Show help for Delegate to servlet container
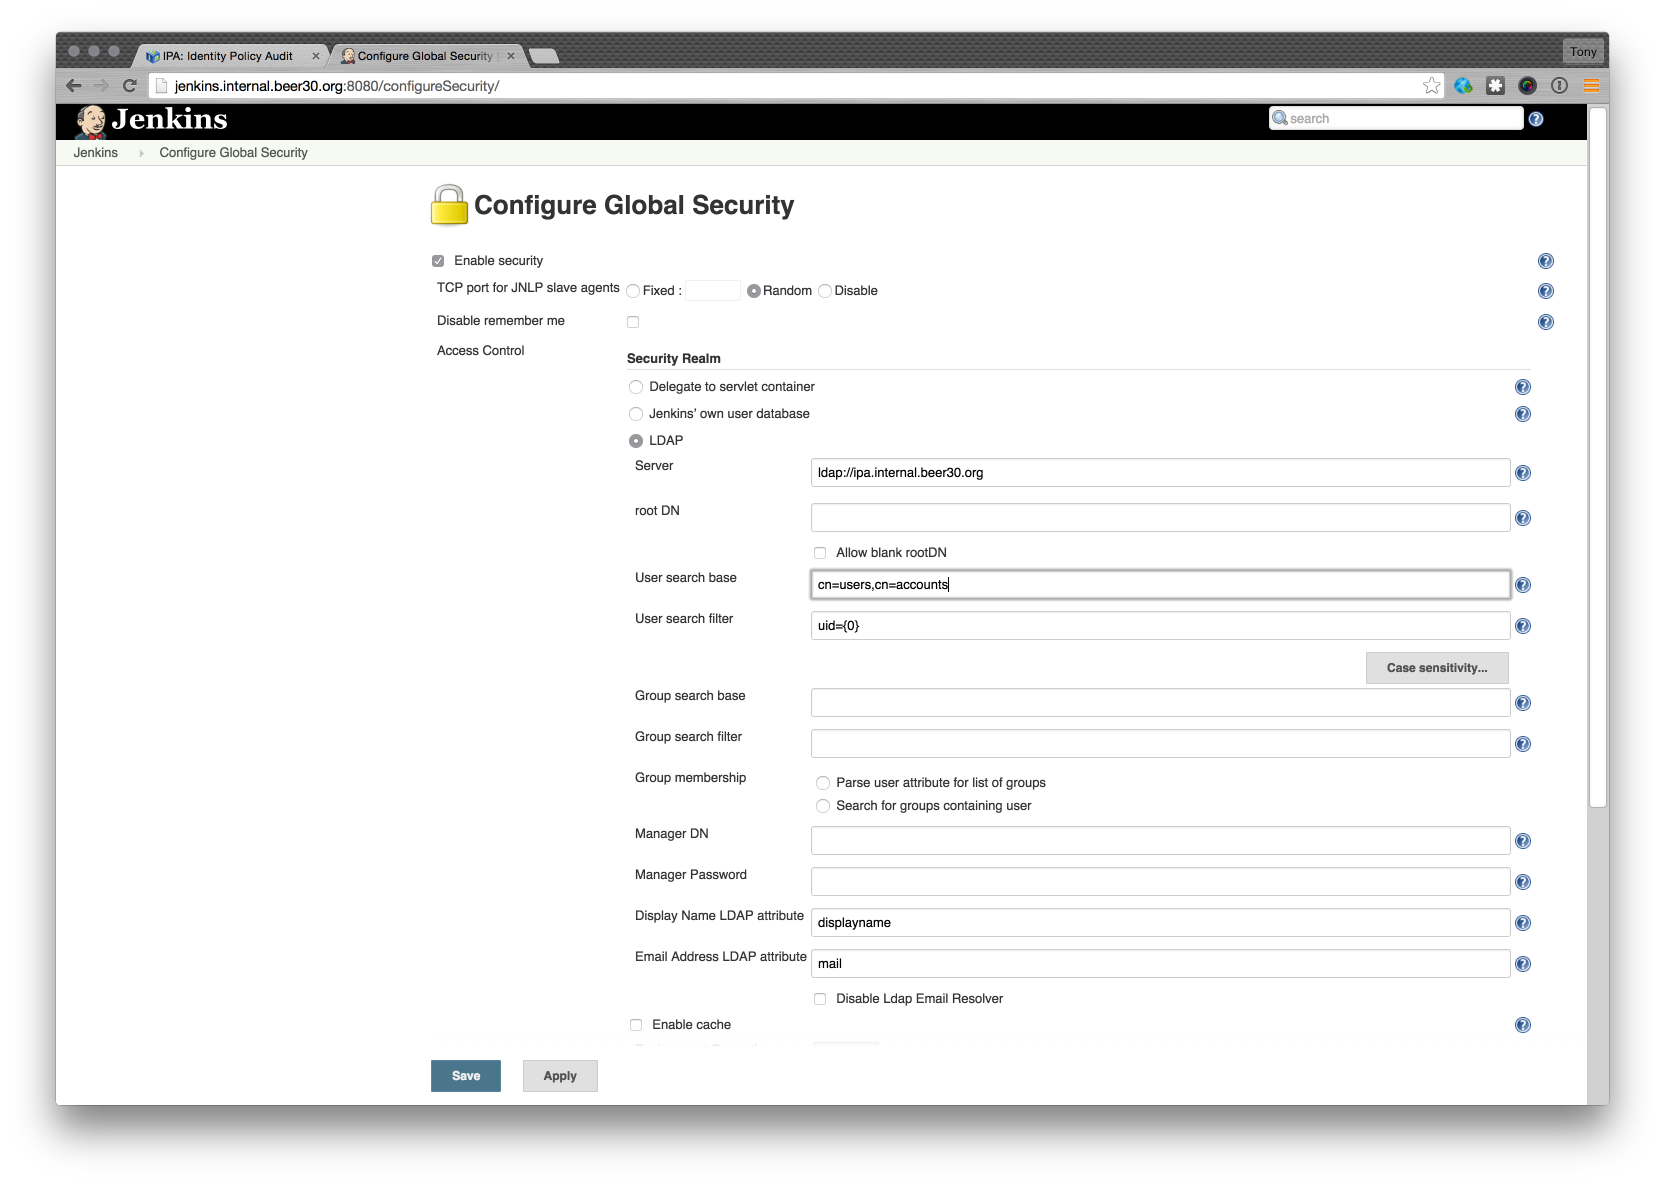This screenshot has height=1185, width=1665. pos(1522,387)
